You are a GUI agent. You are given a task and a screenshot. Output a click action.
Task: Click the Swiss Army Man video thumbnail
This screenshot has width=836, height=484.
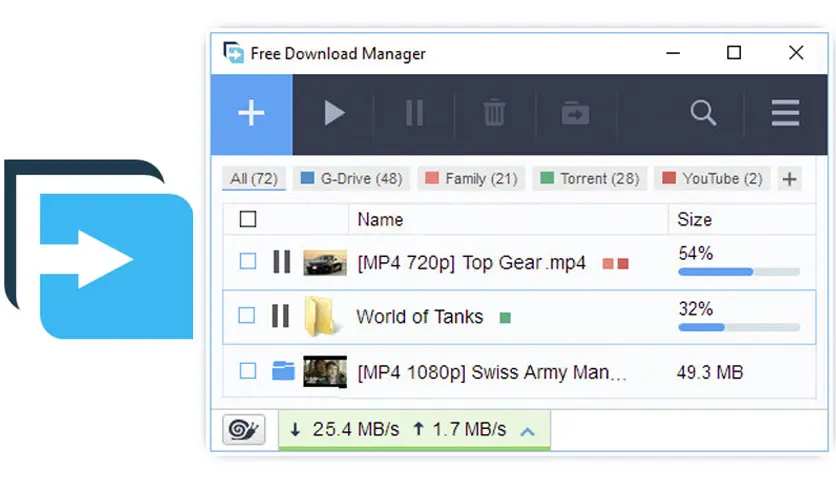coord(325,372)
